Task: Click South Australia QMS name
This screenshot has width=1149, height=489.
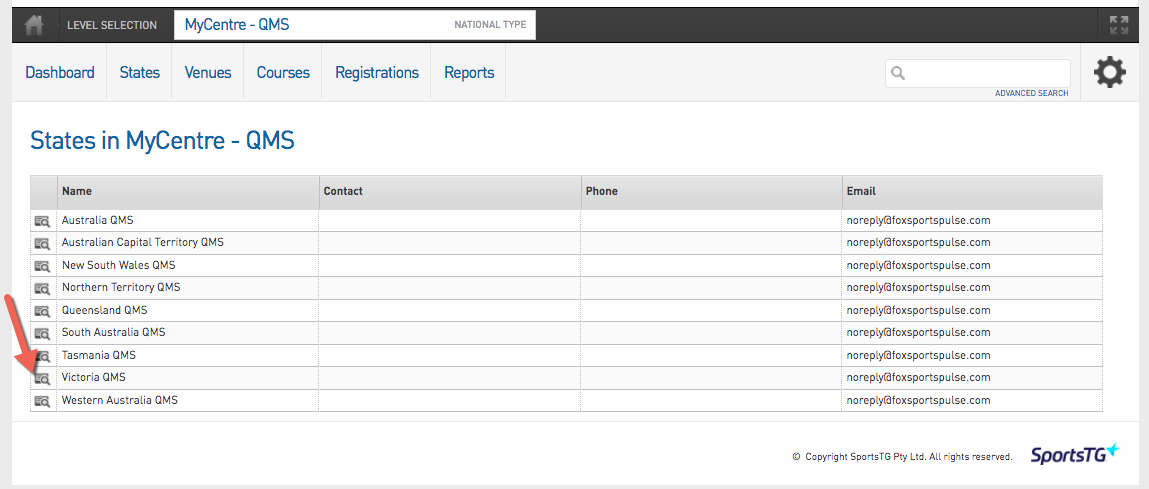Action: pos(114,332)
